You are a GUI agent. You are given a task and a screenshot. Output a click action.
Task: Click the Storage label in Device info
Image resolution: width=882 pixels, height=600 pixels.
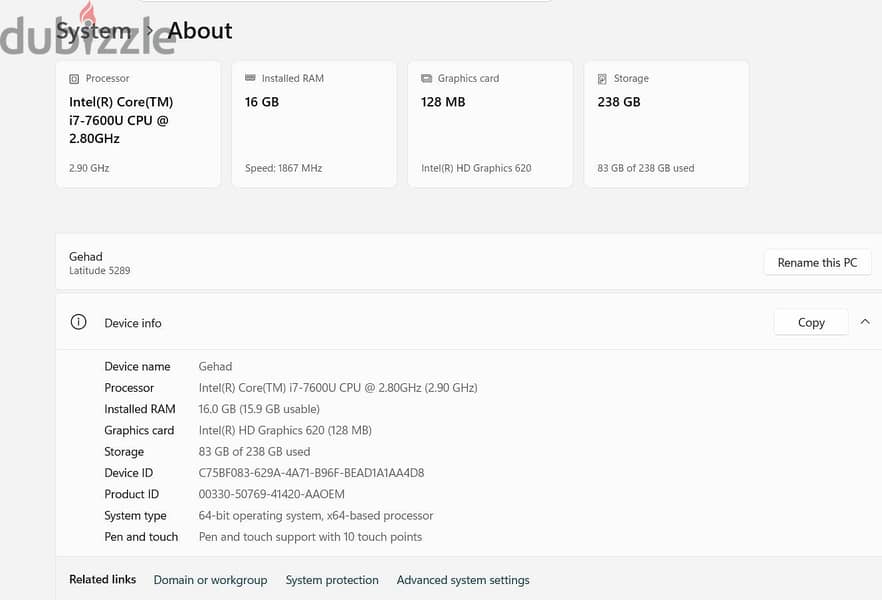coord(124,452)
